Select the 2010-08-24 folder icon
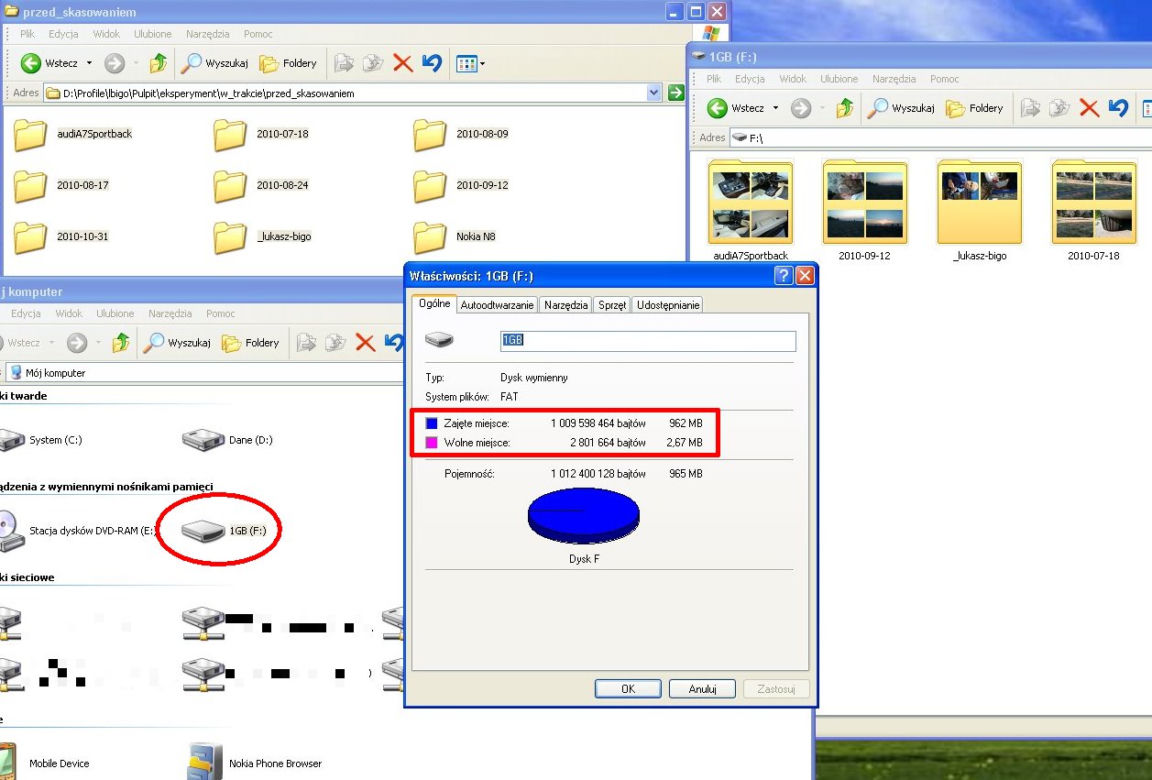 click(x=230, y=186)
